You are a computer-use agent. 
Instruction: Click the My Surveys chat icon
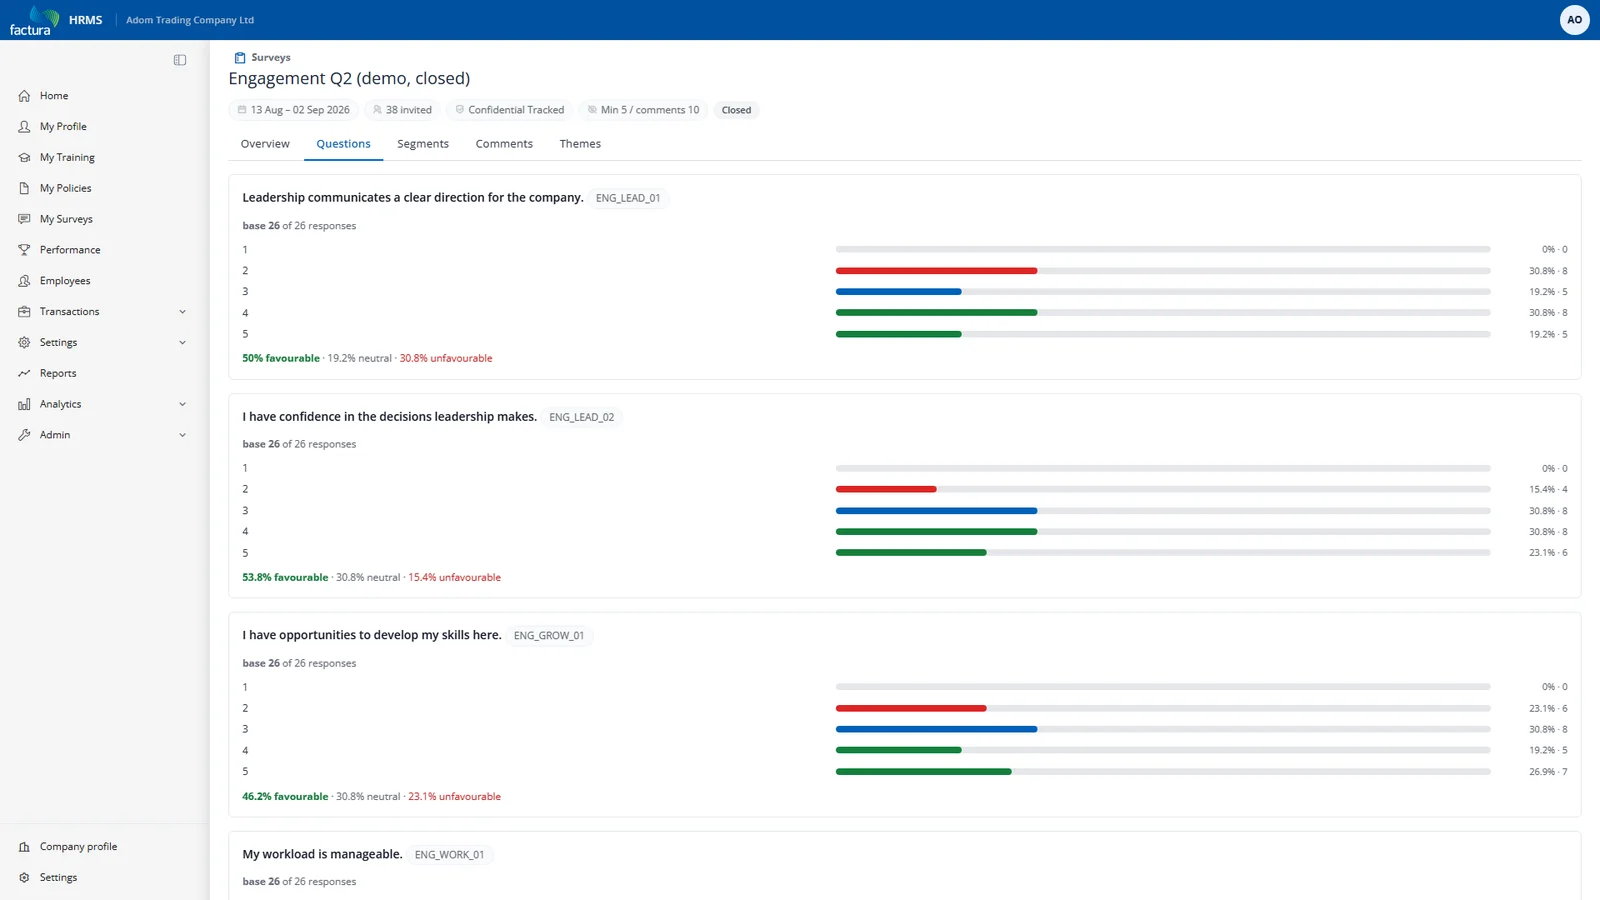pyautogui.click(x=24, y=219)
